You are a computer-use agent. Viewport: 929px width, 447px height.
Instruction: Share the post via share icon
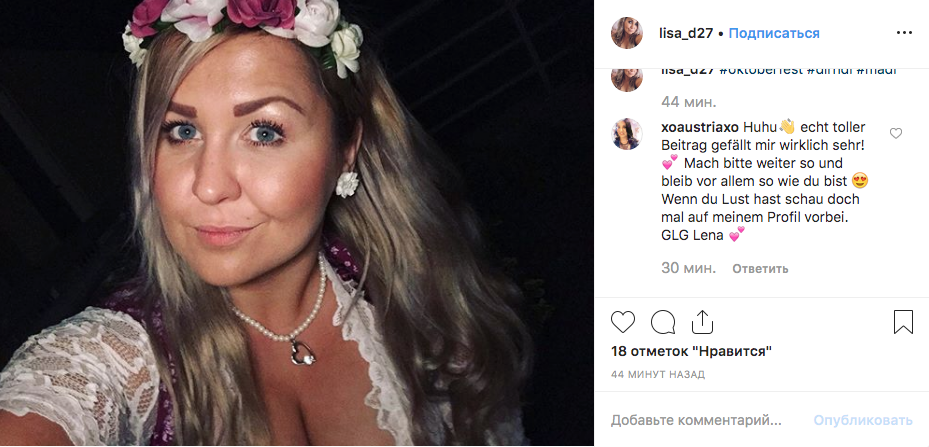702,322
